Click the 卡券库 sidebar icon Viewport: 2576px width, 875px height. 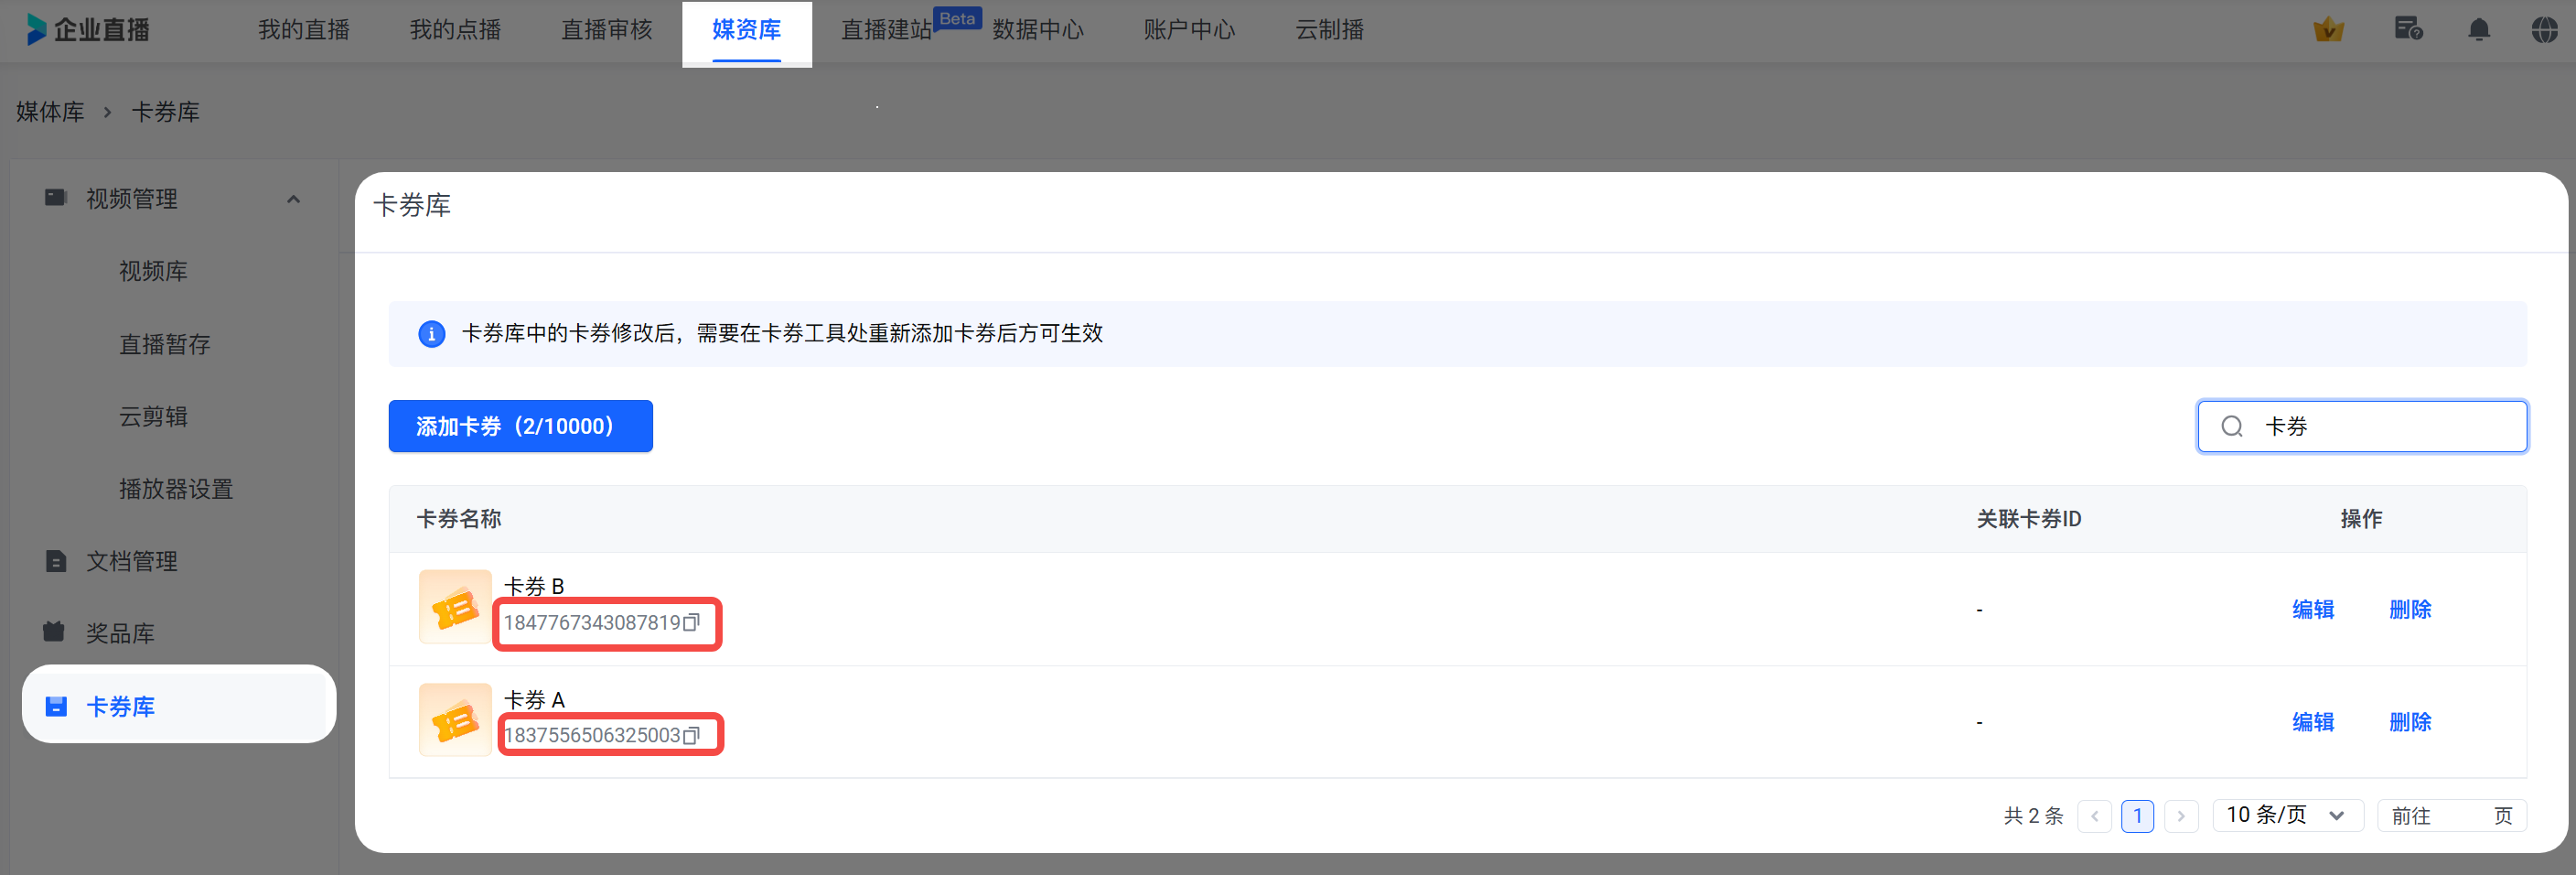click(56, 706)
